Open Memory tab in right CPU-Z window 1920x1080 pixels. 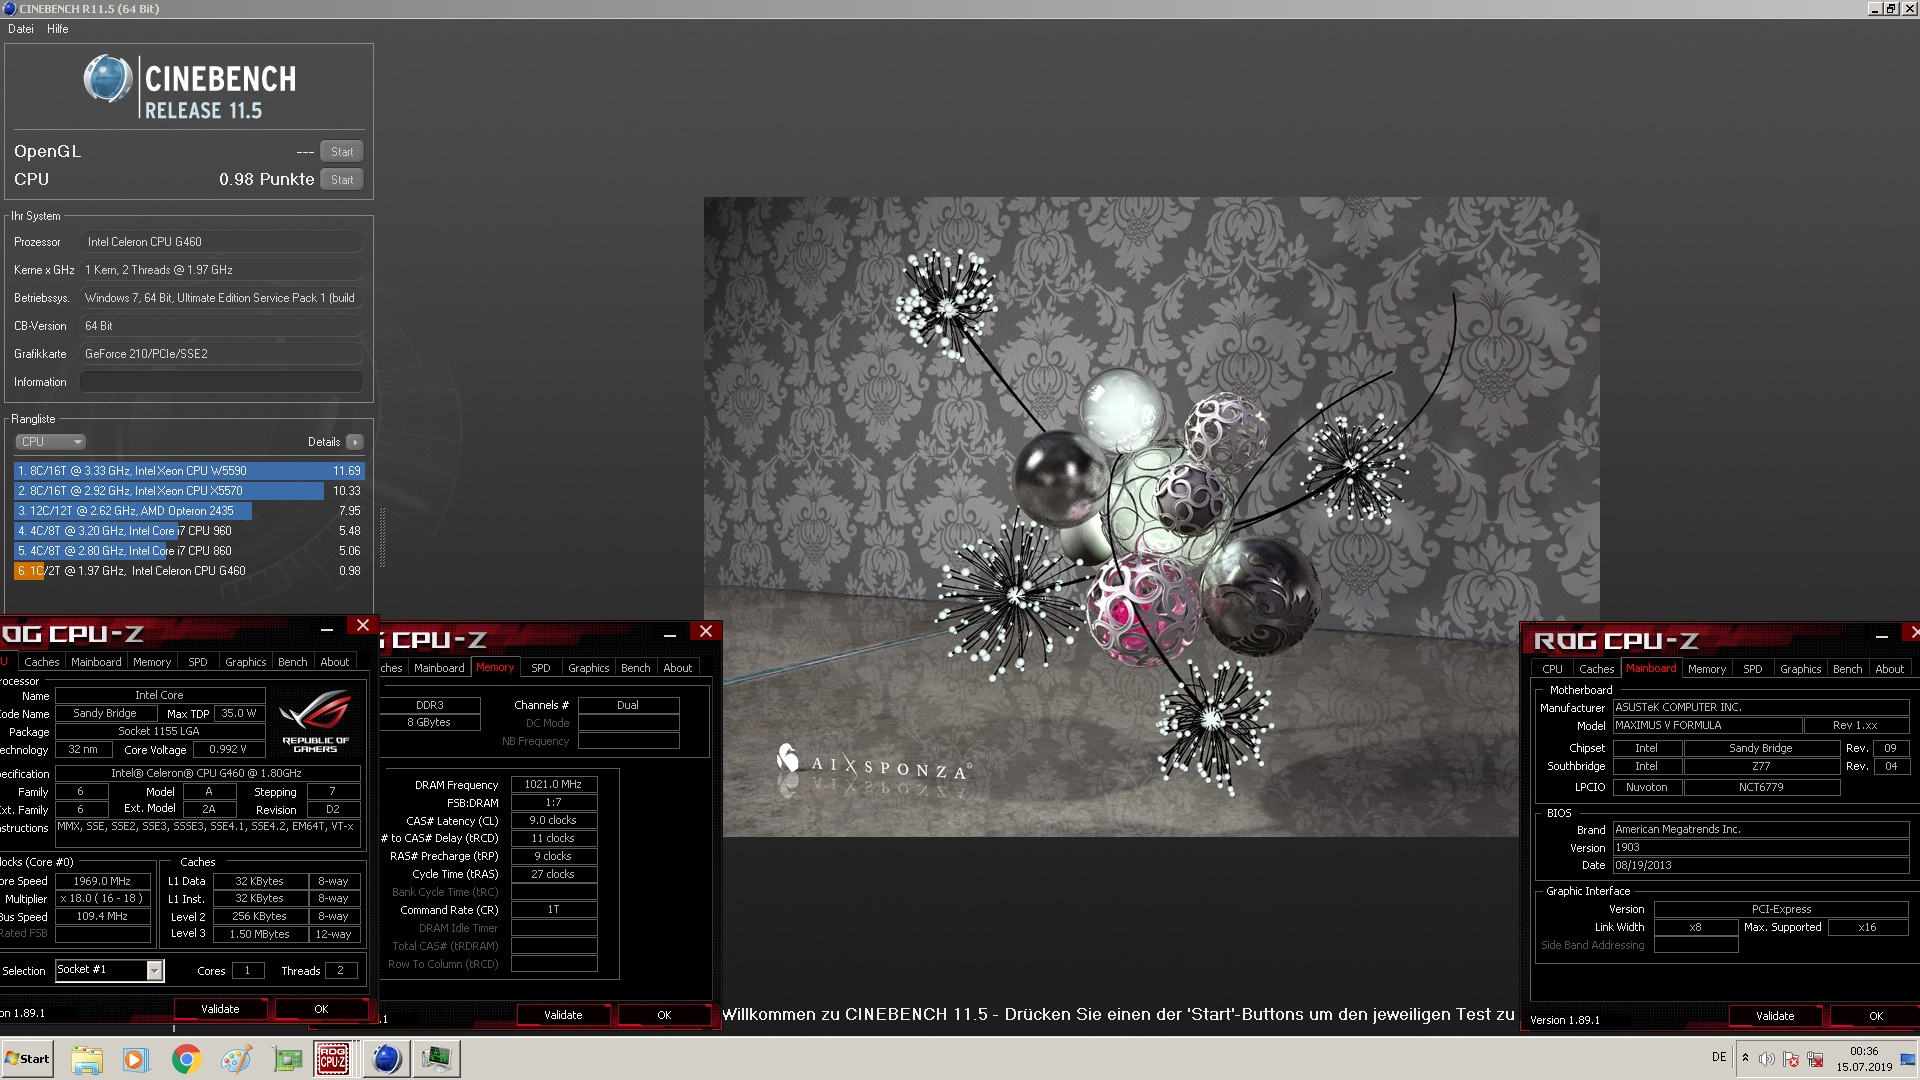pyautogui.click(x=1707, y=669)
